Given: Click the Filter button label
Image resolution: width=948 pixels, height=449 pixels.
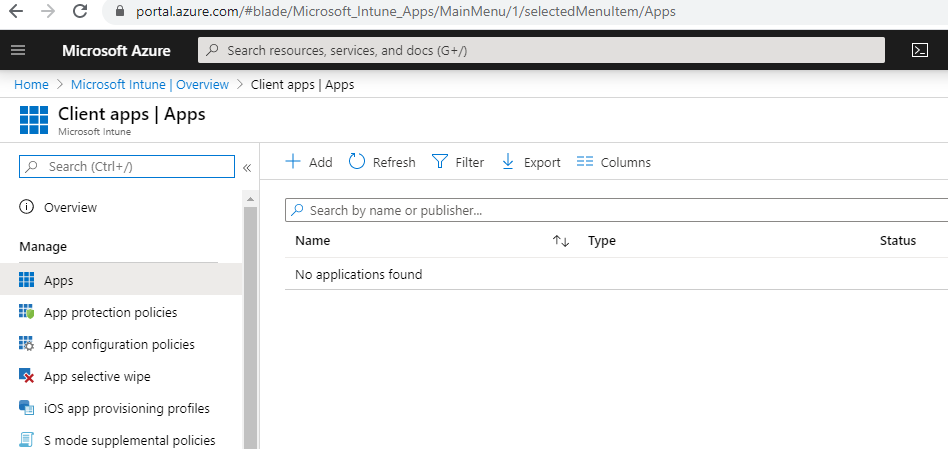Looking at the screenshot, I should pyautogui.click(x=470, y=163).
